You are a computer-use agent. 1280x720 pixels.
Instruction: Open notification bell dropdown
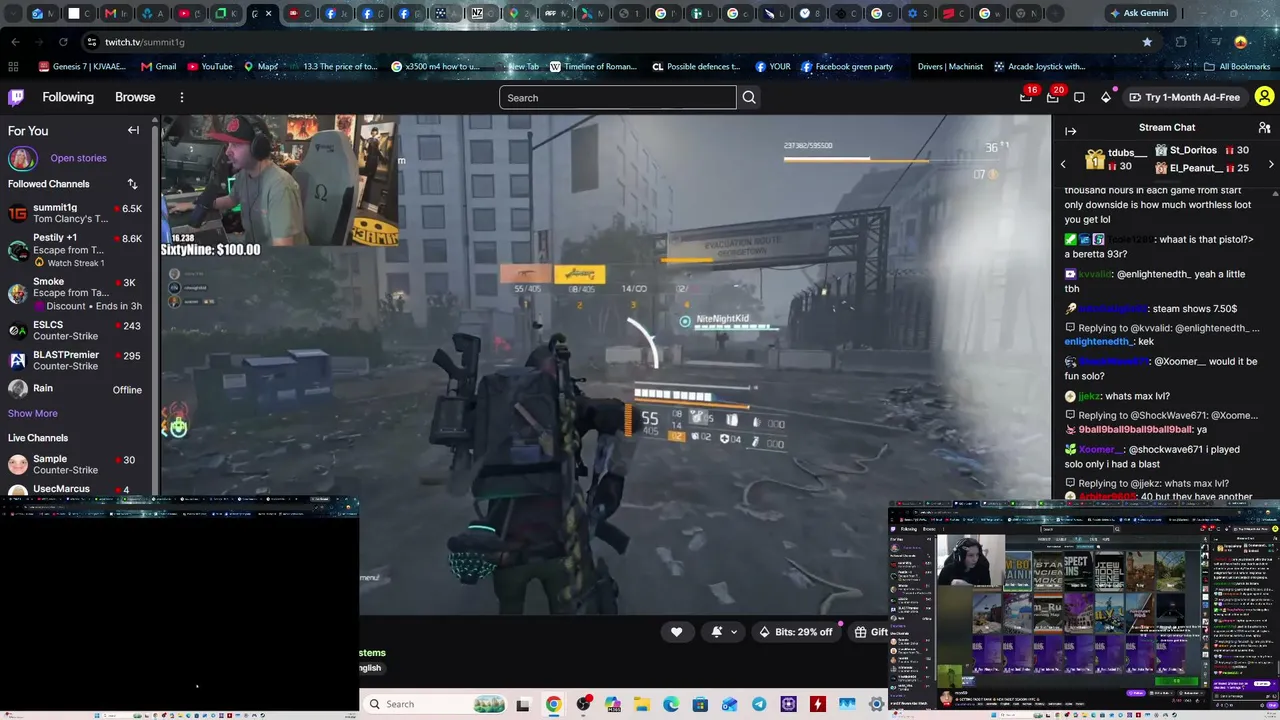[x=725, y=632]
